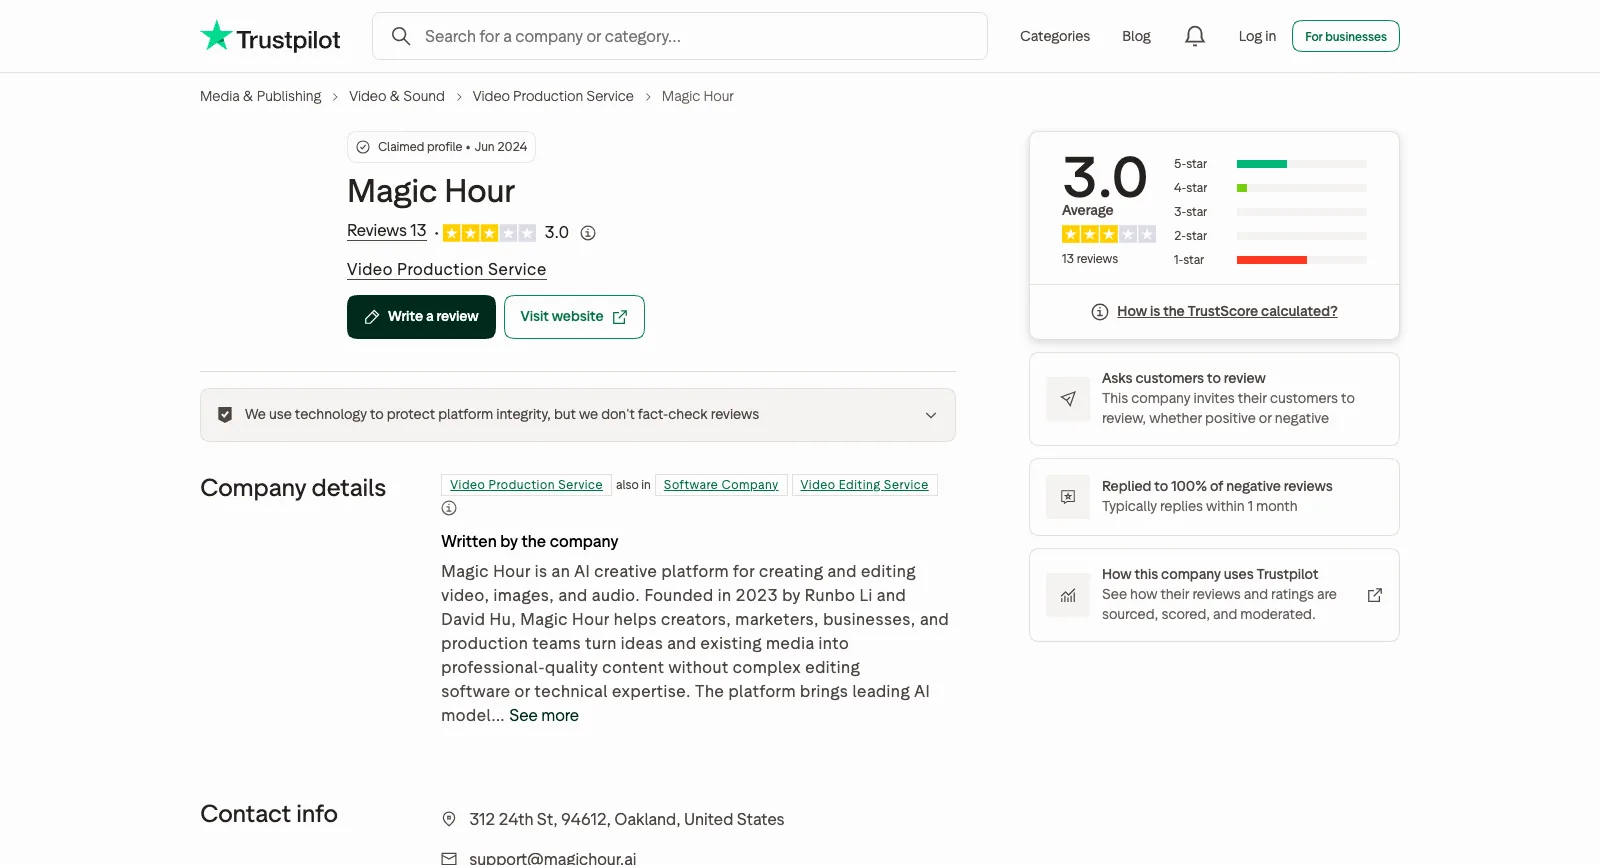1600x865 pixels.
Task: Open the Categories menu
Action: point(1055,36)
